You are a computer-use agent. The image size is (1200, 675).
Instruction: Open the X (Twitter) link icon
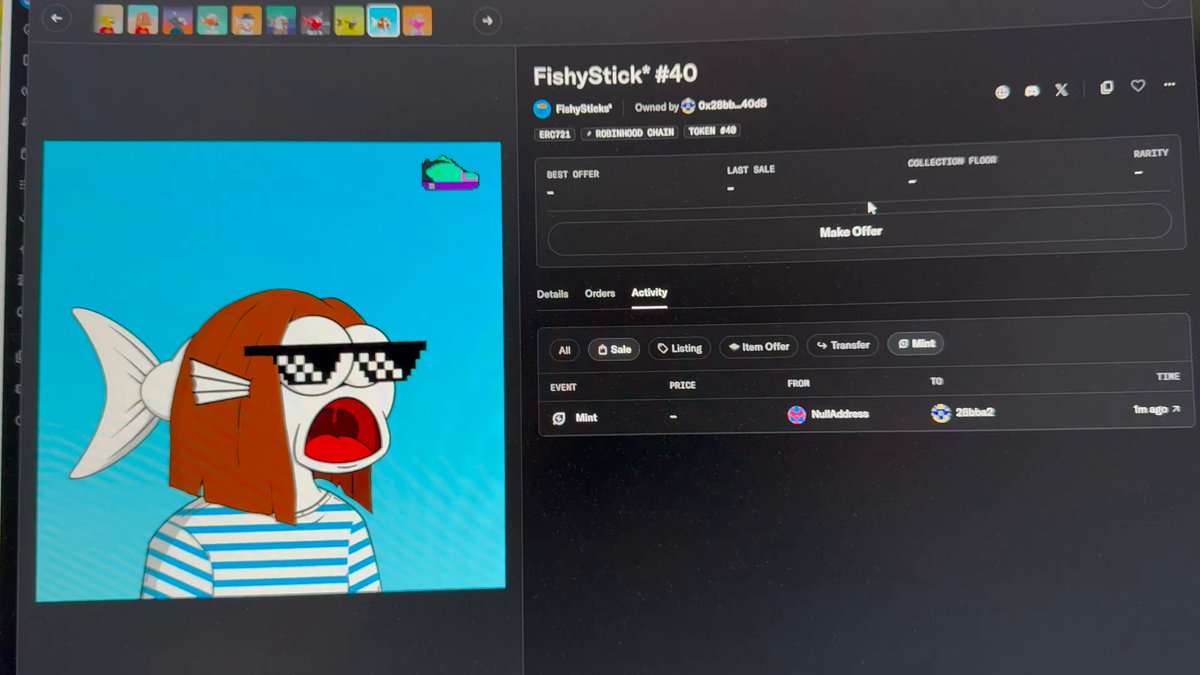[x=1062, y=90]
